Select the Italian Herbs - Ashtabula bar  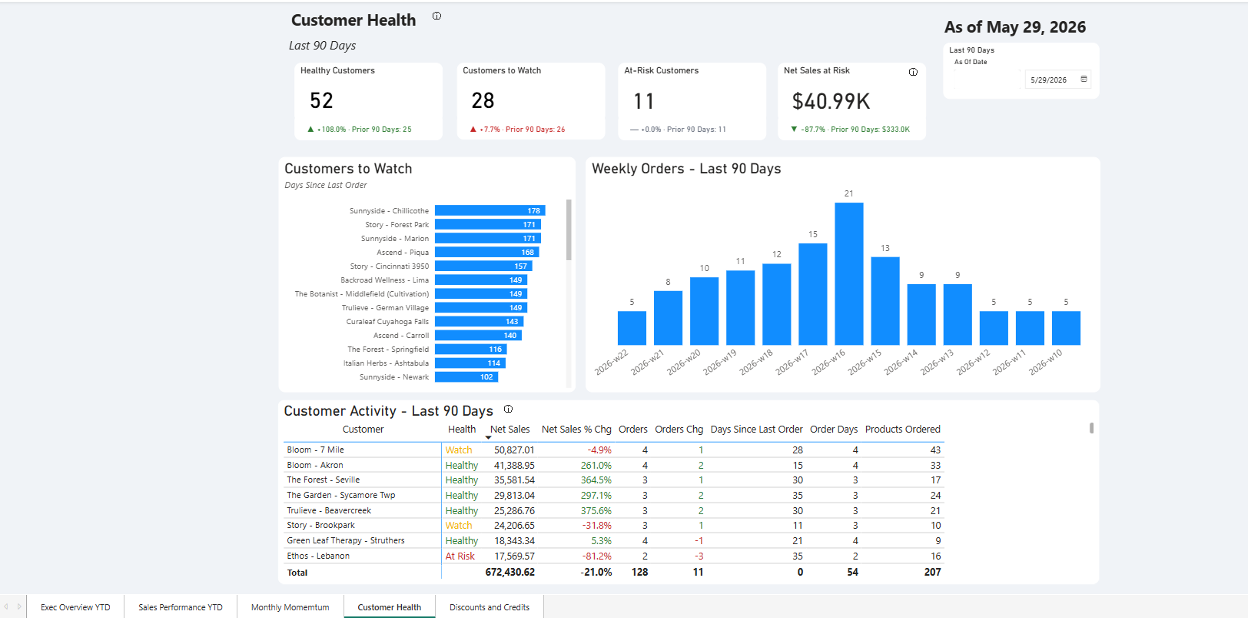470,363
